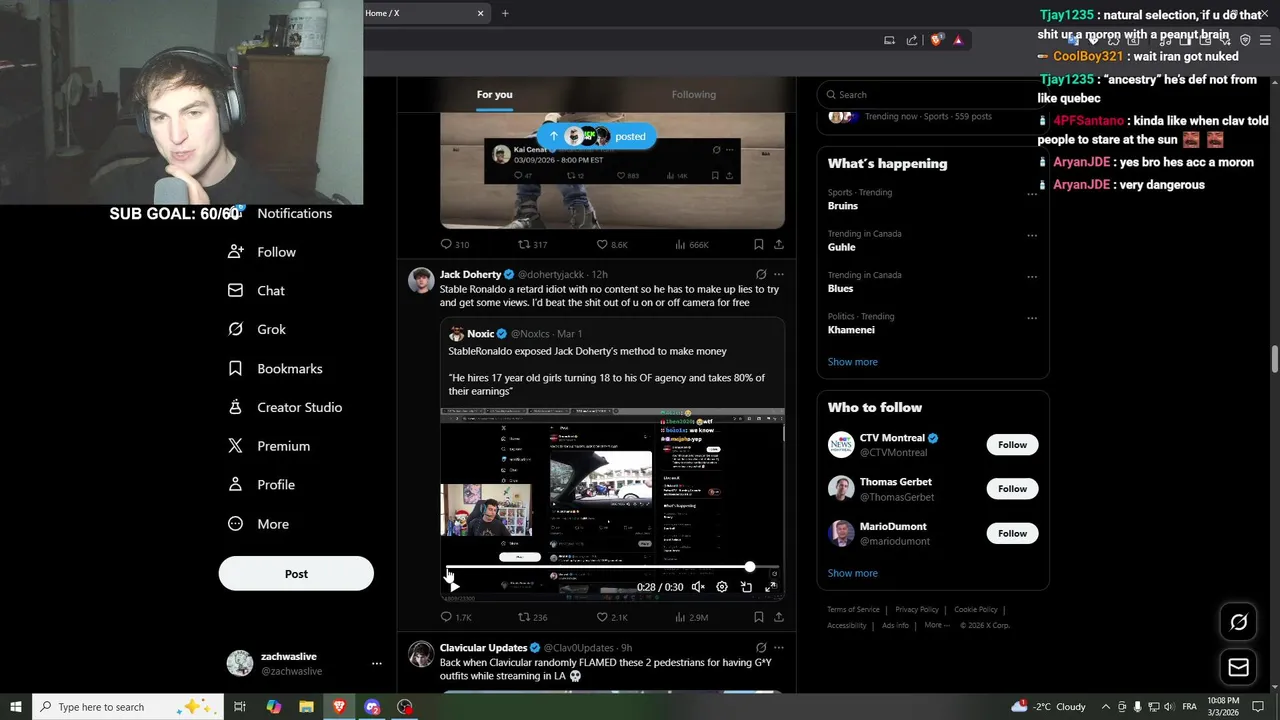
Task: Click the Brave Shields lion icon
Action: coord(936,40)
